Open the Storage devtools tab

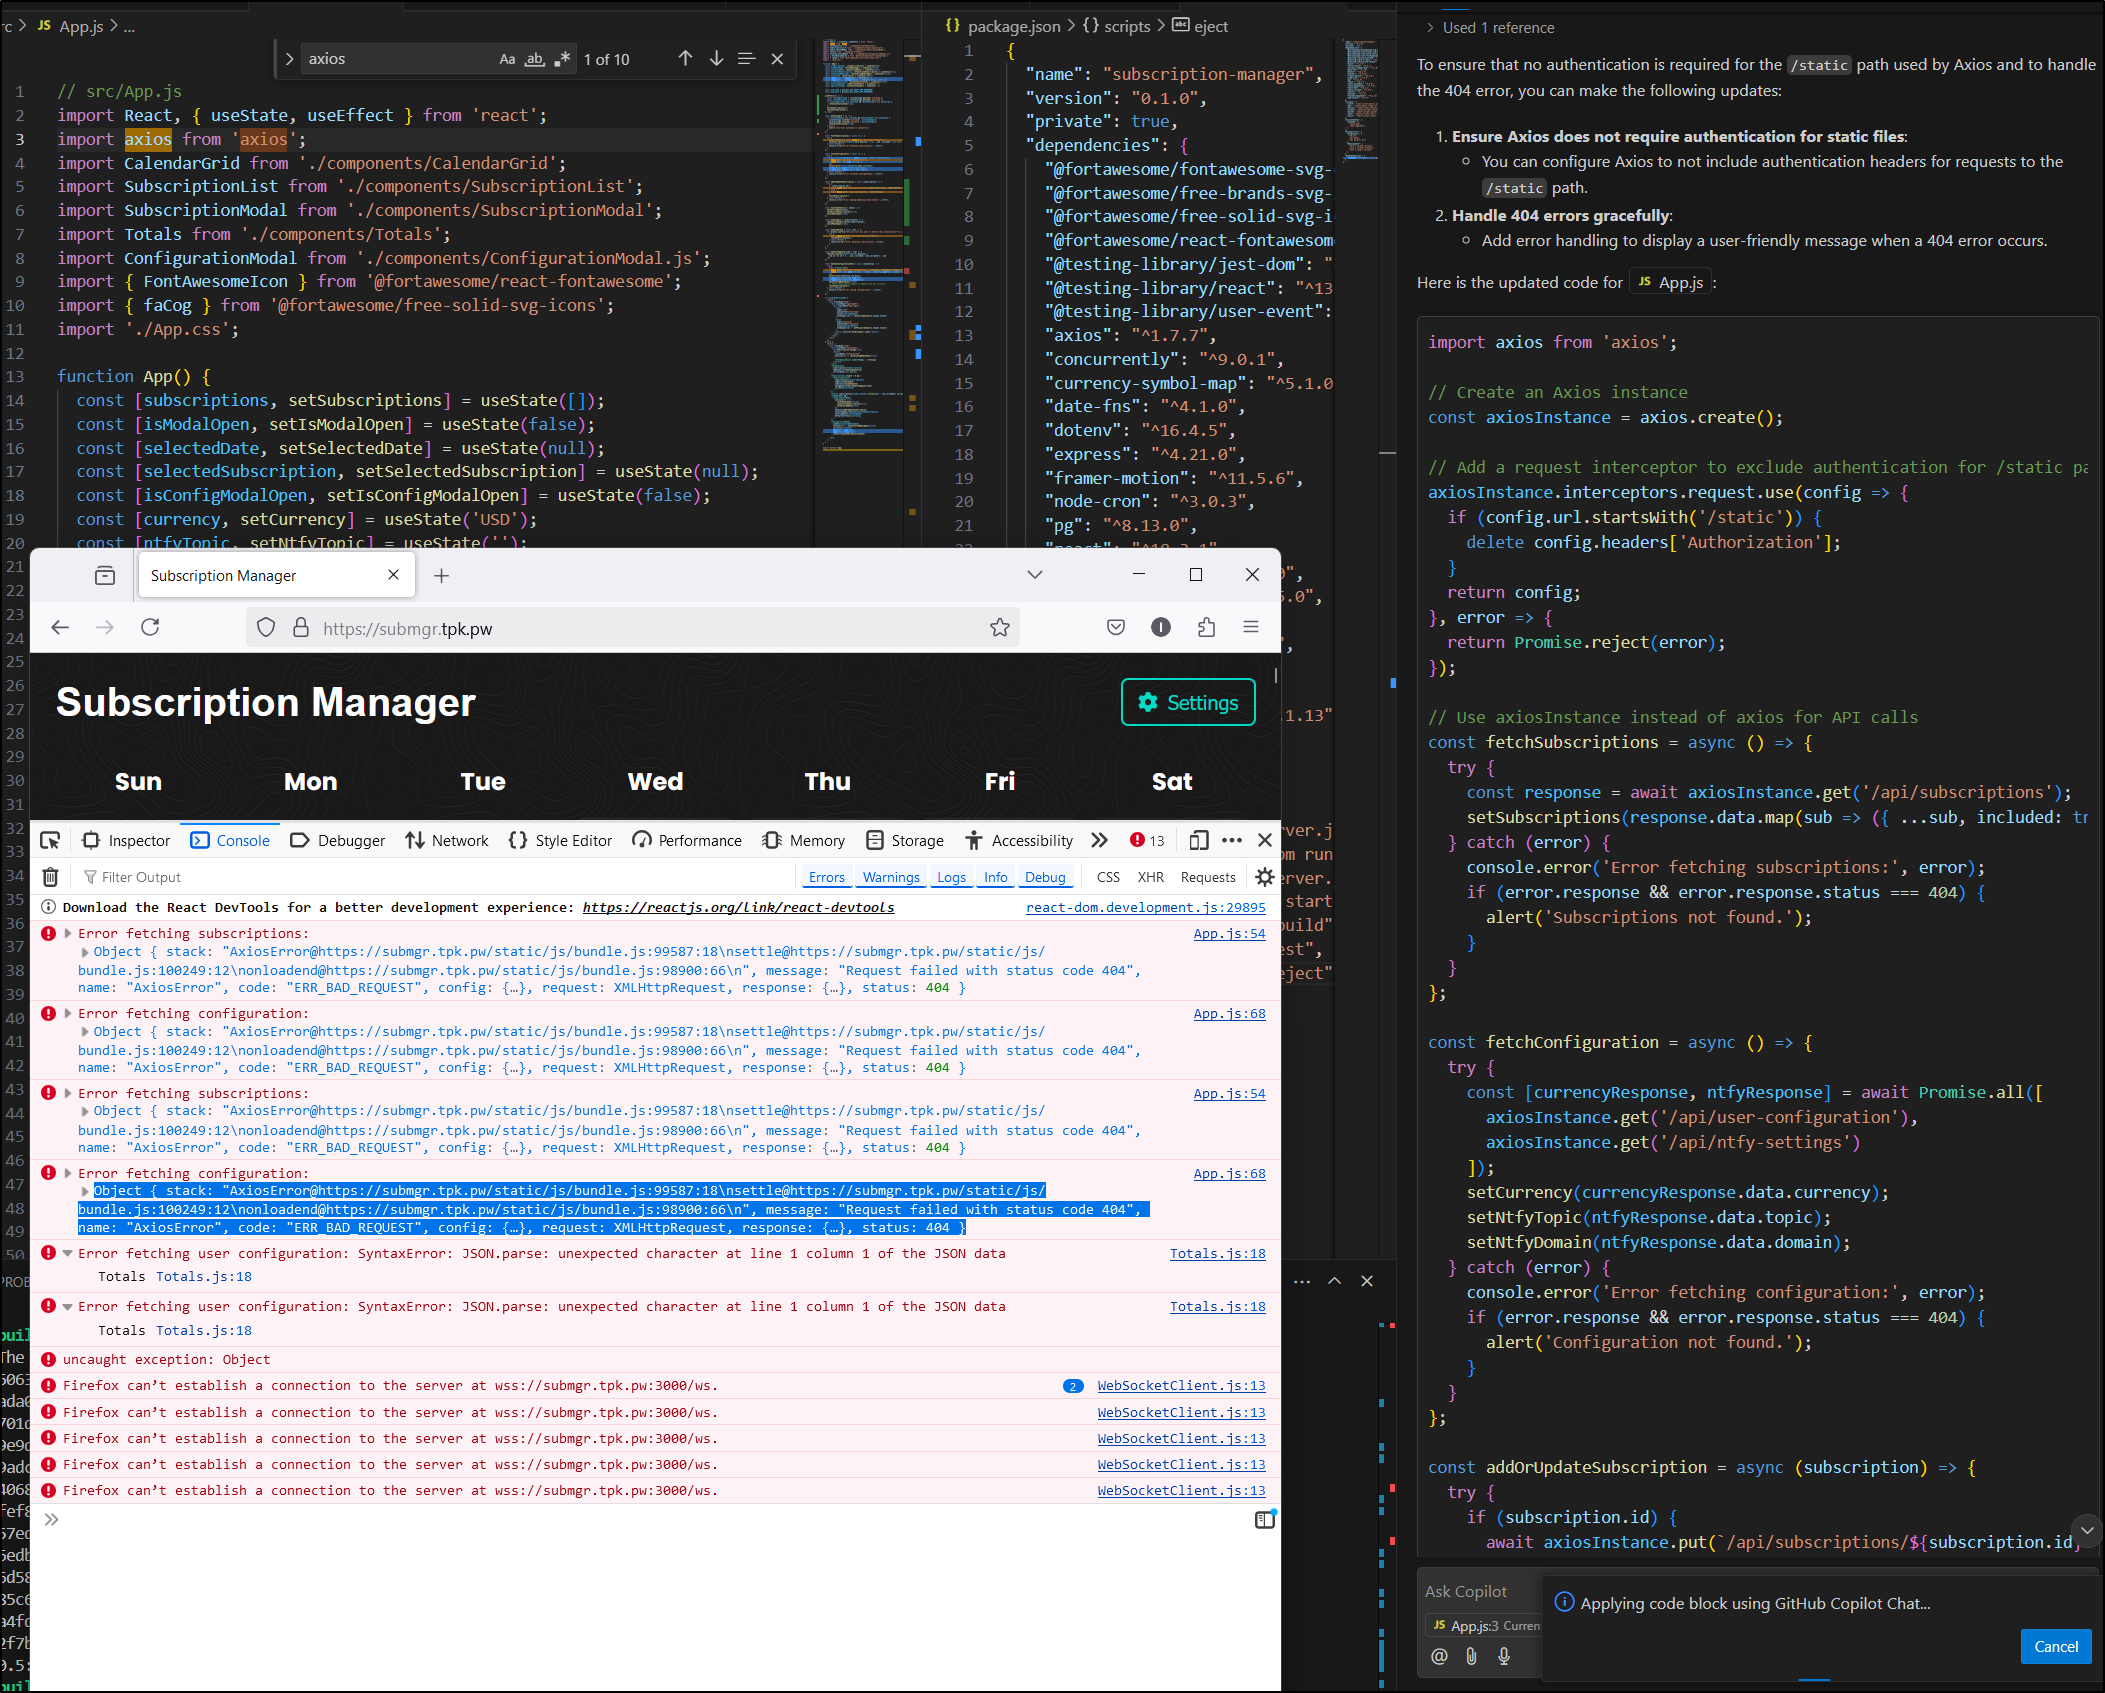pos(905,840)
